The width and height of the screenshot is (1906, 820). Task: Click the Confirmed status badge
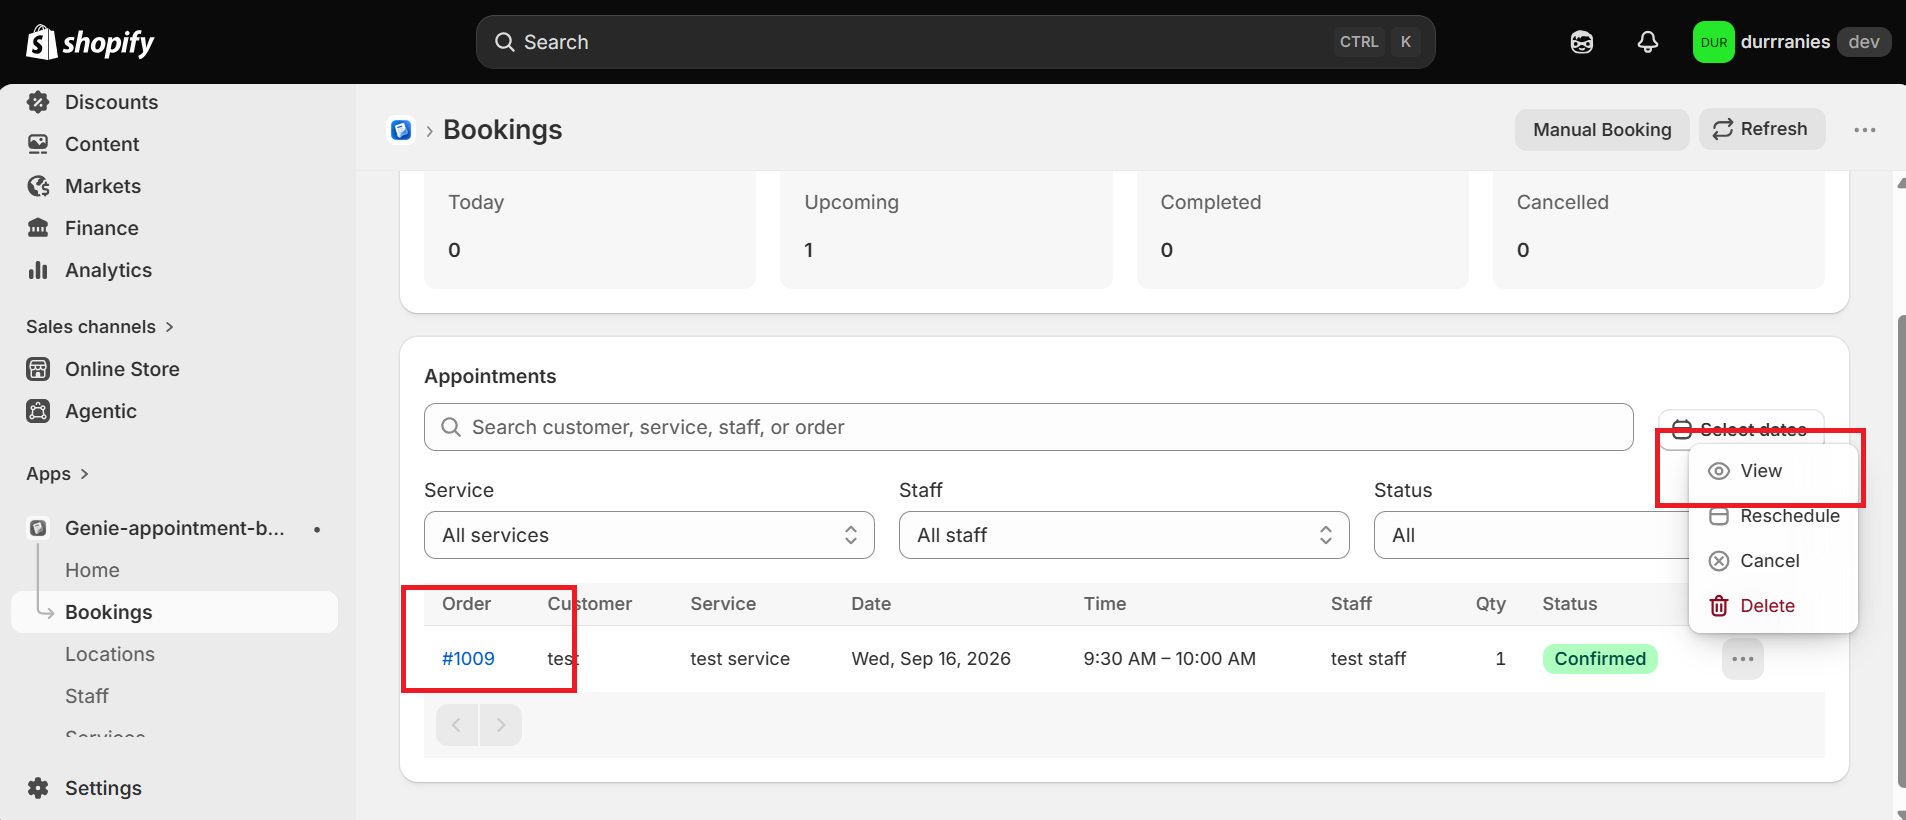pos(1600,659)
